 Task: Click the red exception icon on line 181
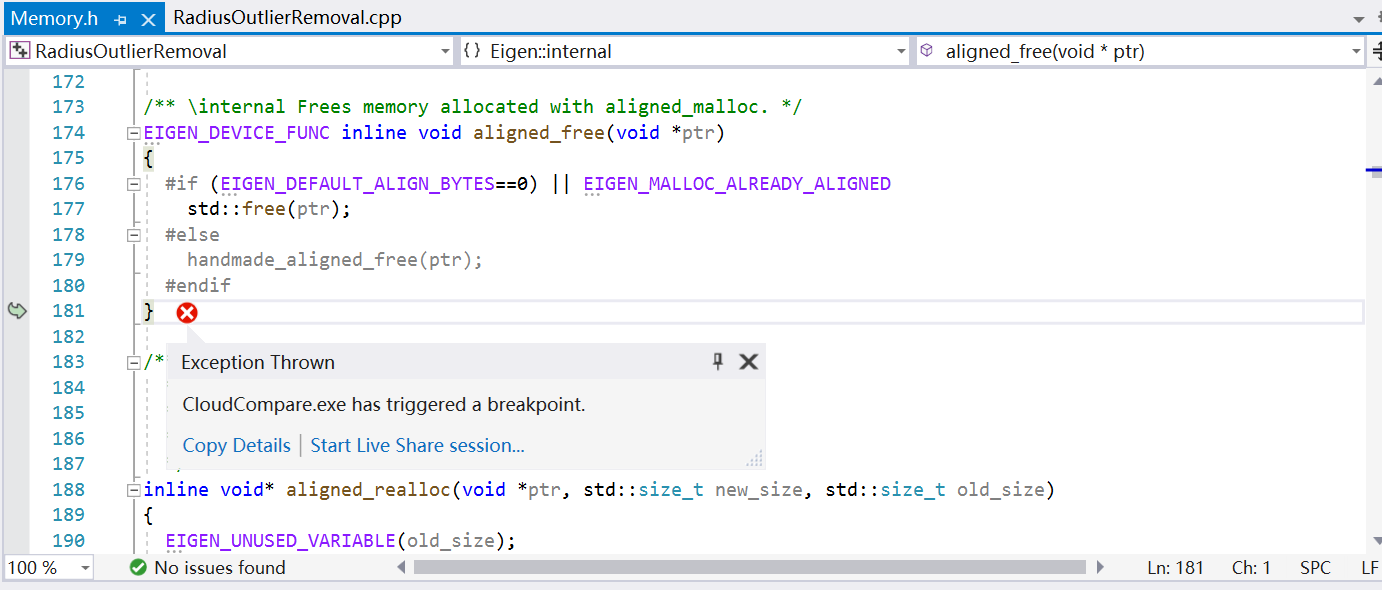click(186, 313)
